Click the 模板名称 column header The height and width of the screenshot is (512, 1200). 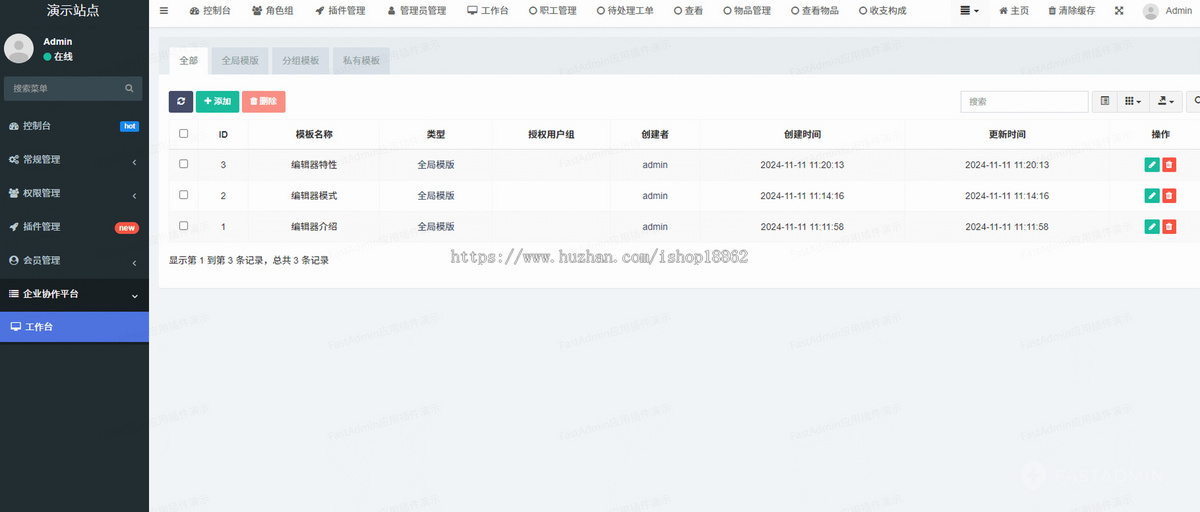coord(314,134)
